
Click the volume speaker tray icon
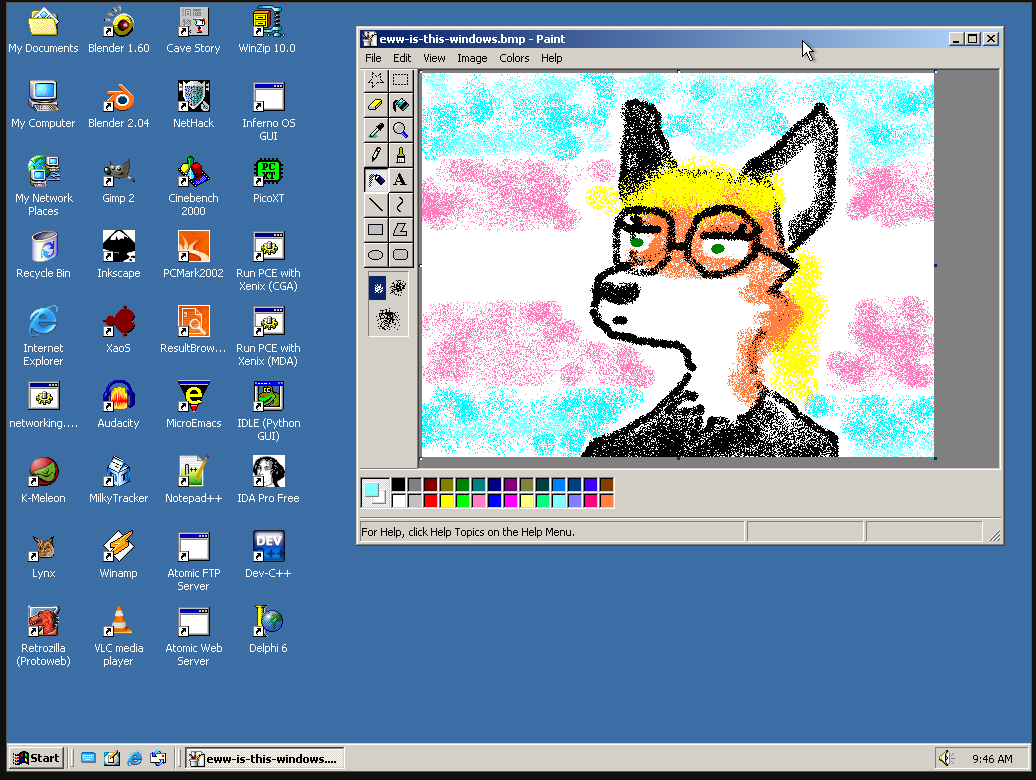tap(947, 758)
